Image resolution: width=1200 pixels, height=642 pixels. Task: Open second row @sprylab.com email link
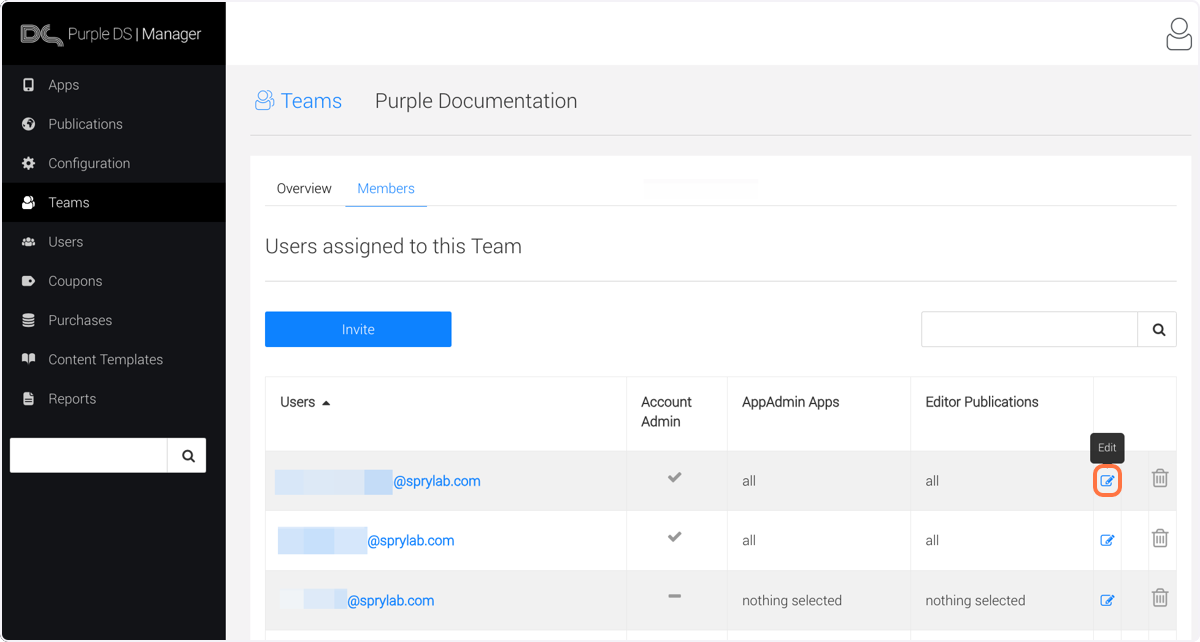[411, 540]
